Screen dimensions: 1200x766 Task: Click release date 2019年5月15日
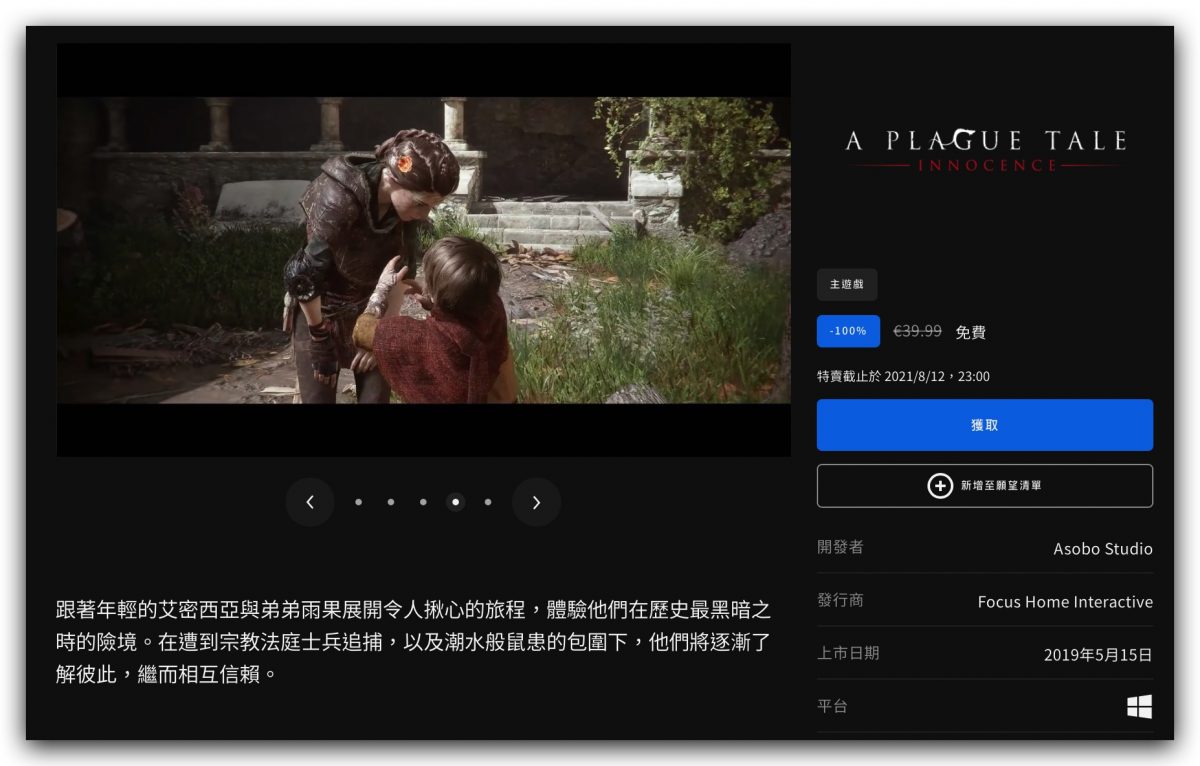point(1098,655)
